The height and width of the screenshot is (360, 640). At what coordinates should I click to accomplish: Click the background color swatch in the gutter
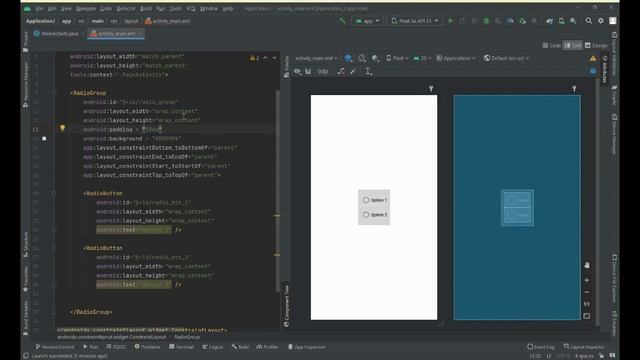(x=44, y=139)
